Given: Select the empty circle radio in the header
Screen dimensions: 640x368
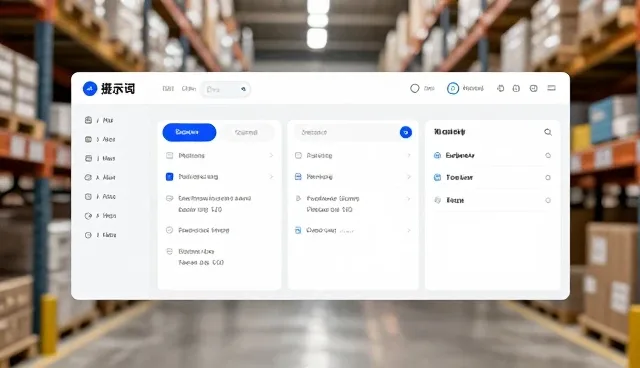Looking at the screenshot, I should 415,88.
